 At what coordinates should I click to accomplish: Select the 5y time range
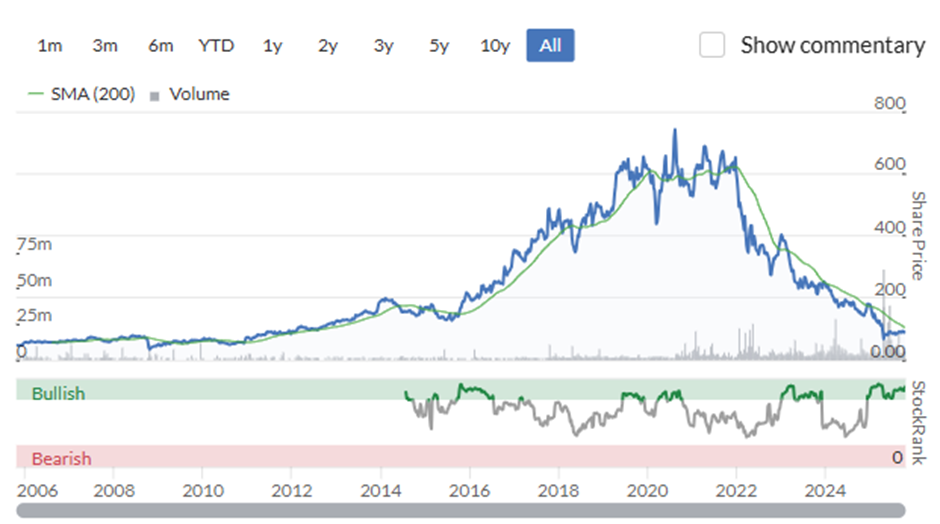(x=439, y=46)
